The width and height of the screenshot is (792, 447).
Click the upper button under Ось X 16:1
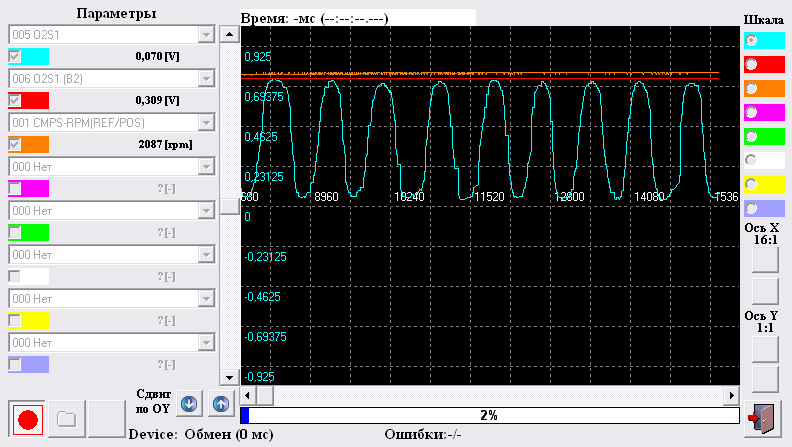click(x=764, y=260)
